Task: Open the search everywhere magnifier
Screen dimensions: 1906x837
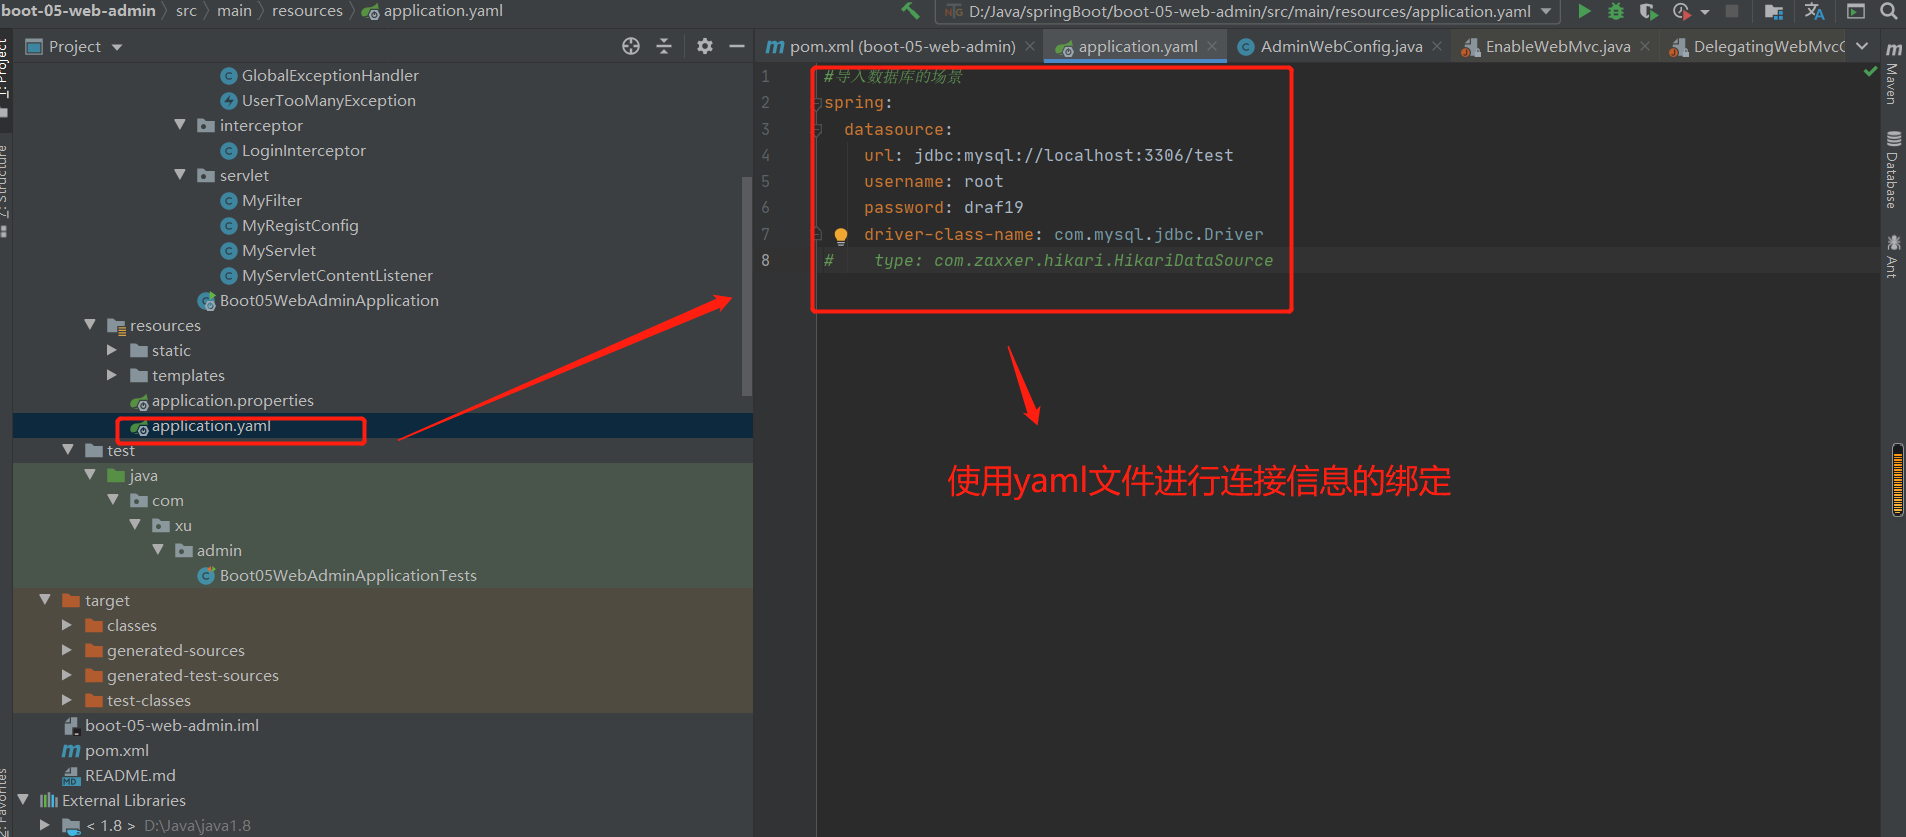Action: coord(1889,11)
